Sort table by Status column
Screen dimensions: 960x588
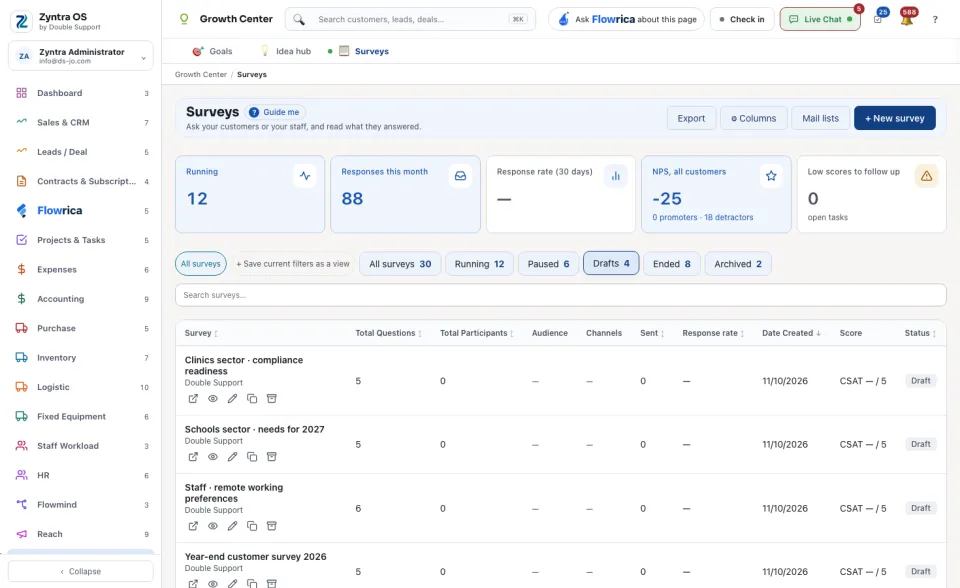coord(920,333)
